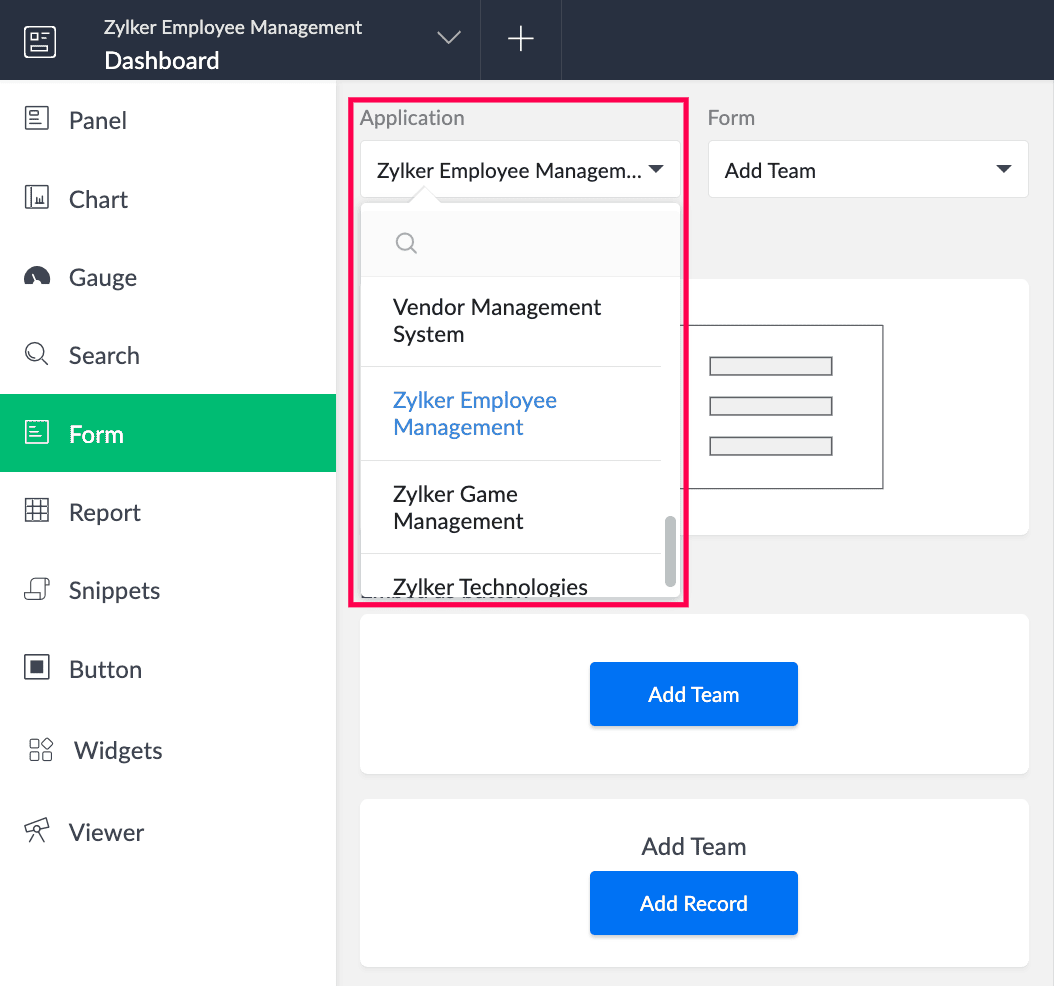Pick the Search magnifier icon in sidebar
Image resolution: width=1054 pixels, height=986 pixels.
point(37,354)
